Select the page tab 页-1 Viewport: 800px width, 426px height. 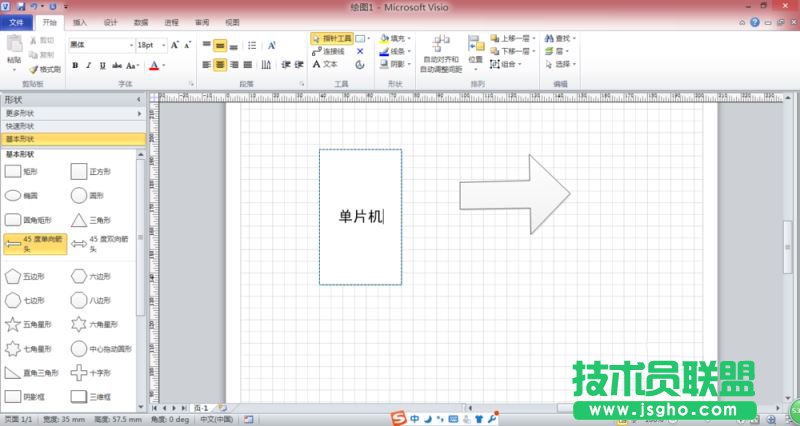(x=201, y=408)
